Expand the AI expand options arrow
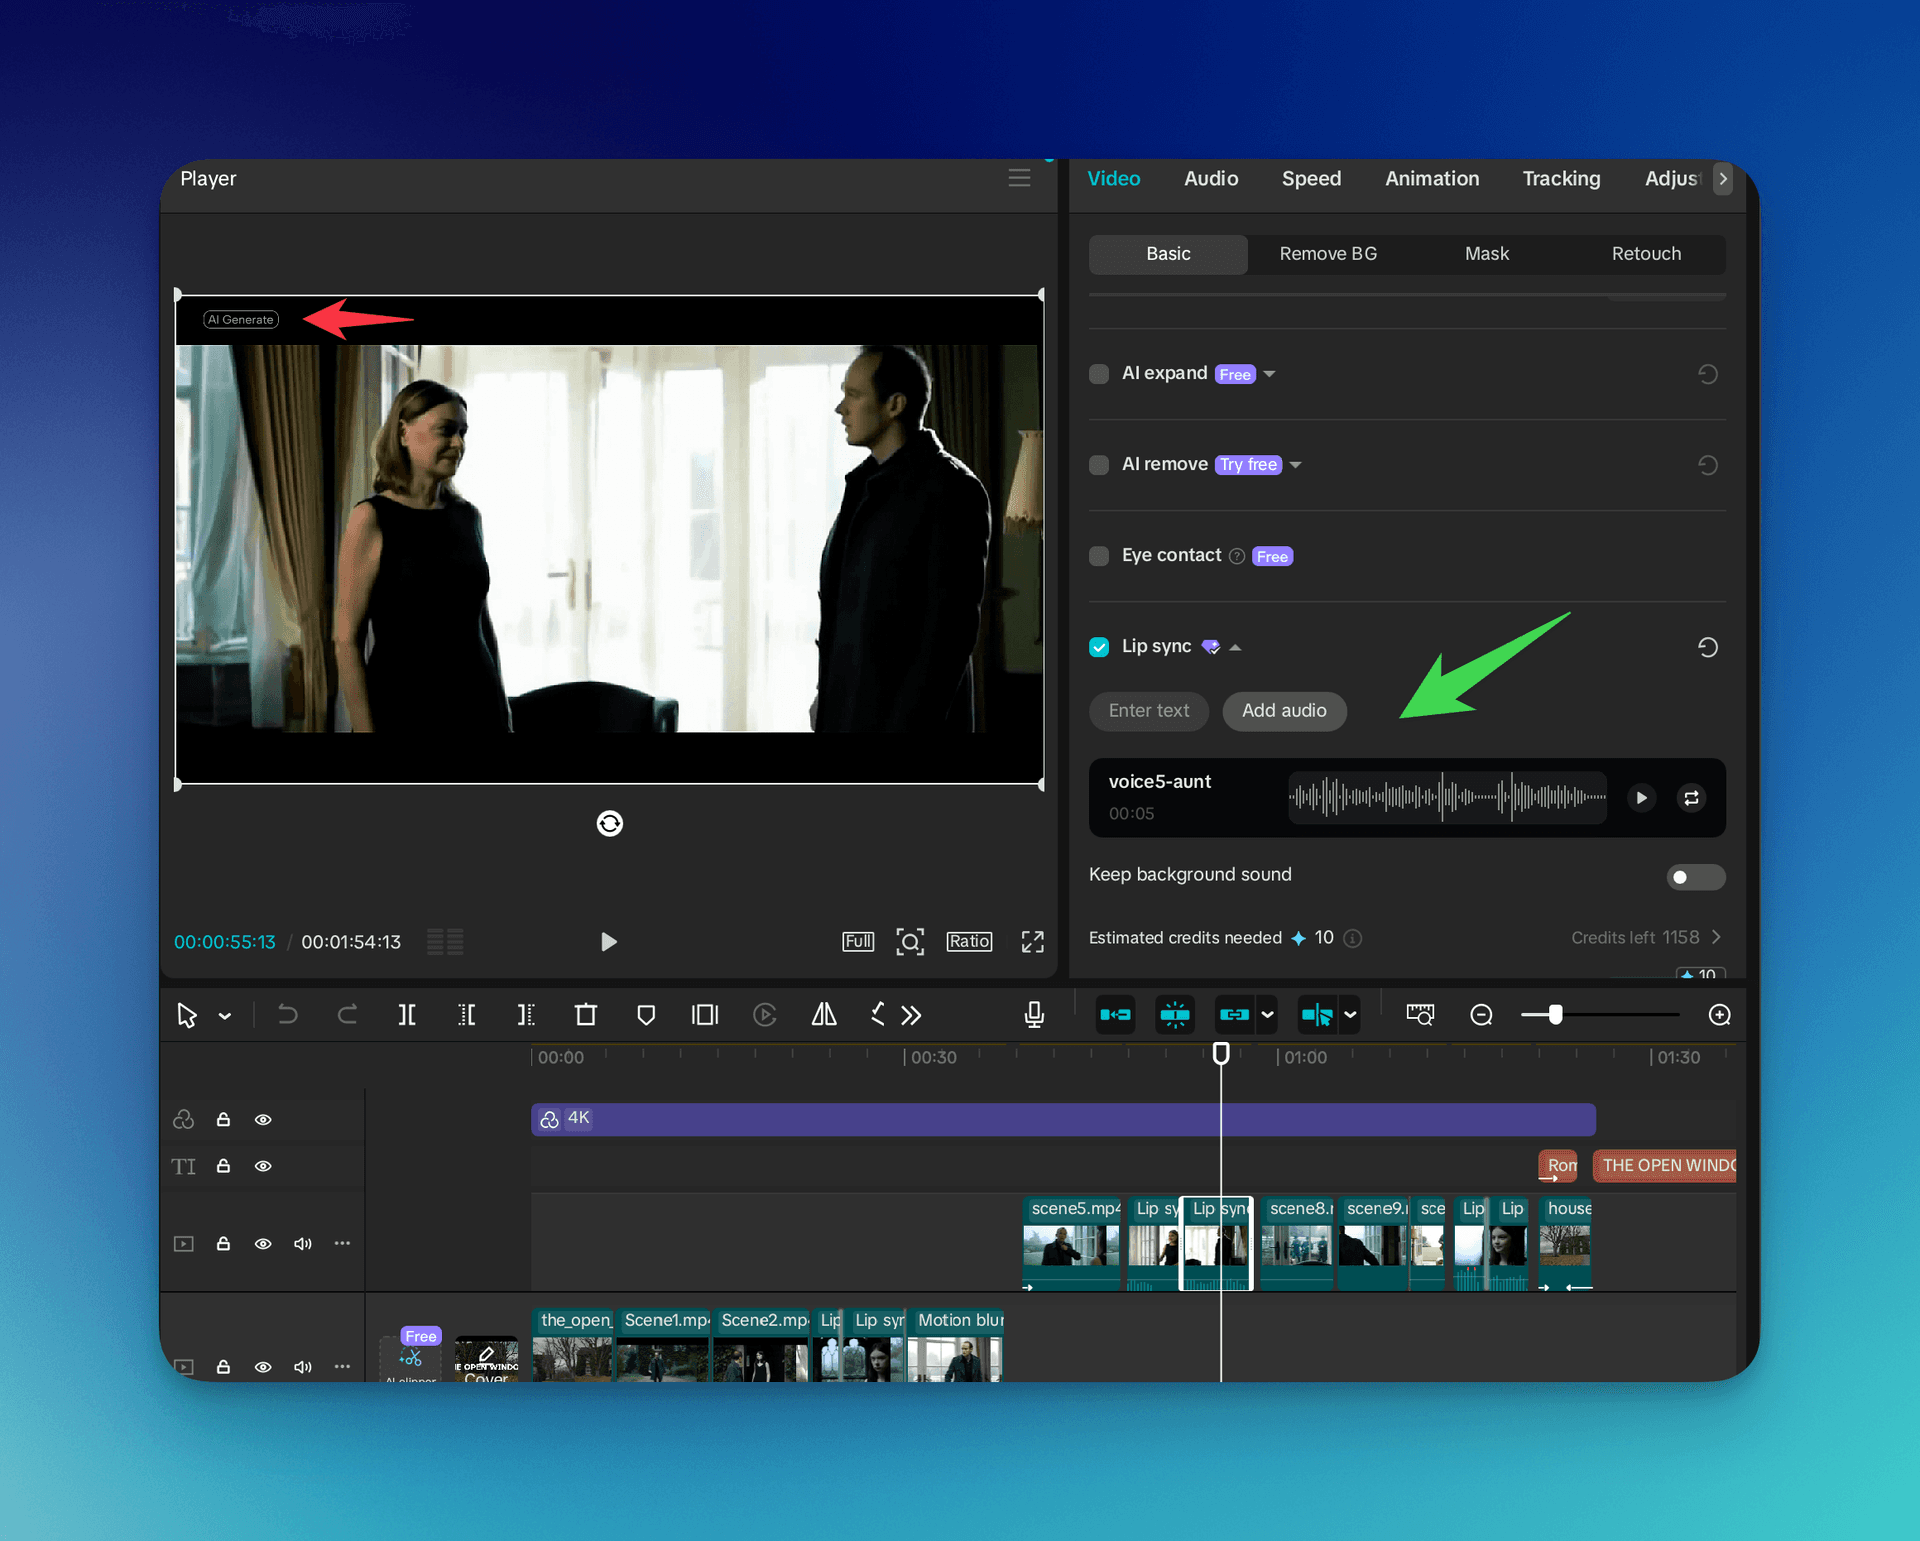 tap(1270, 374)
